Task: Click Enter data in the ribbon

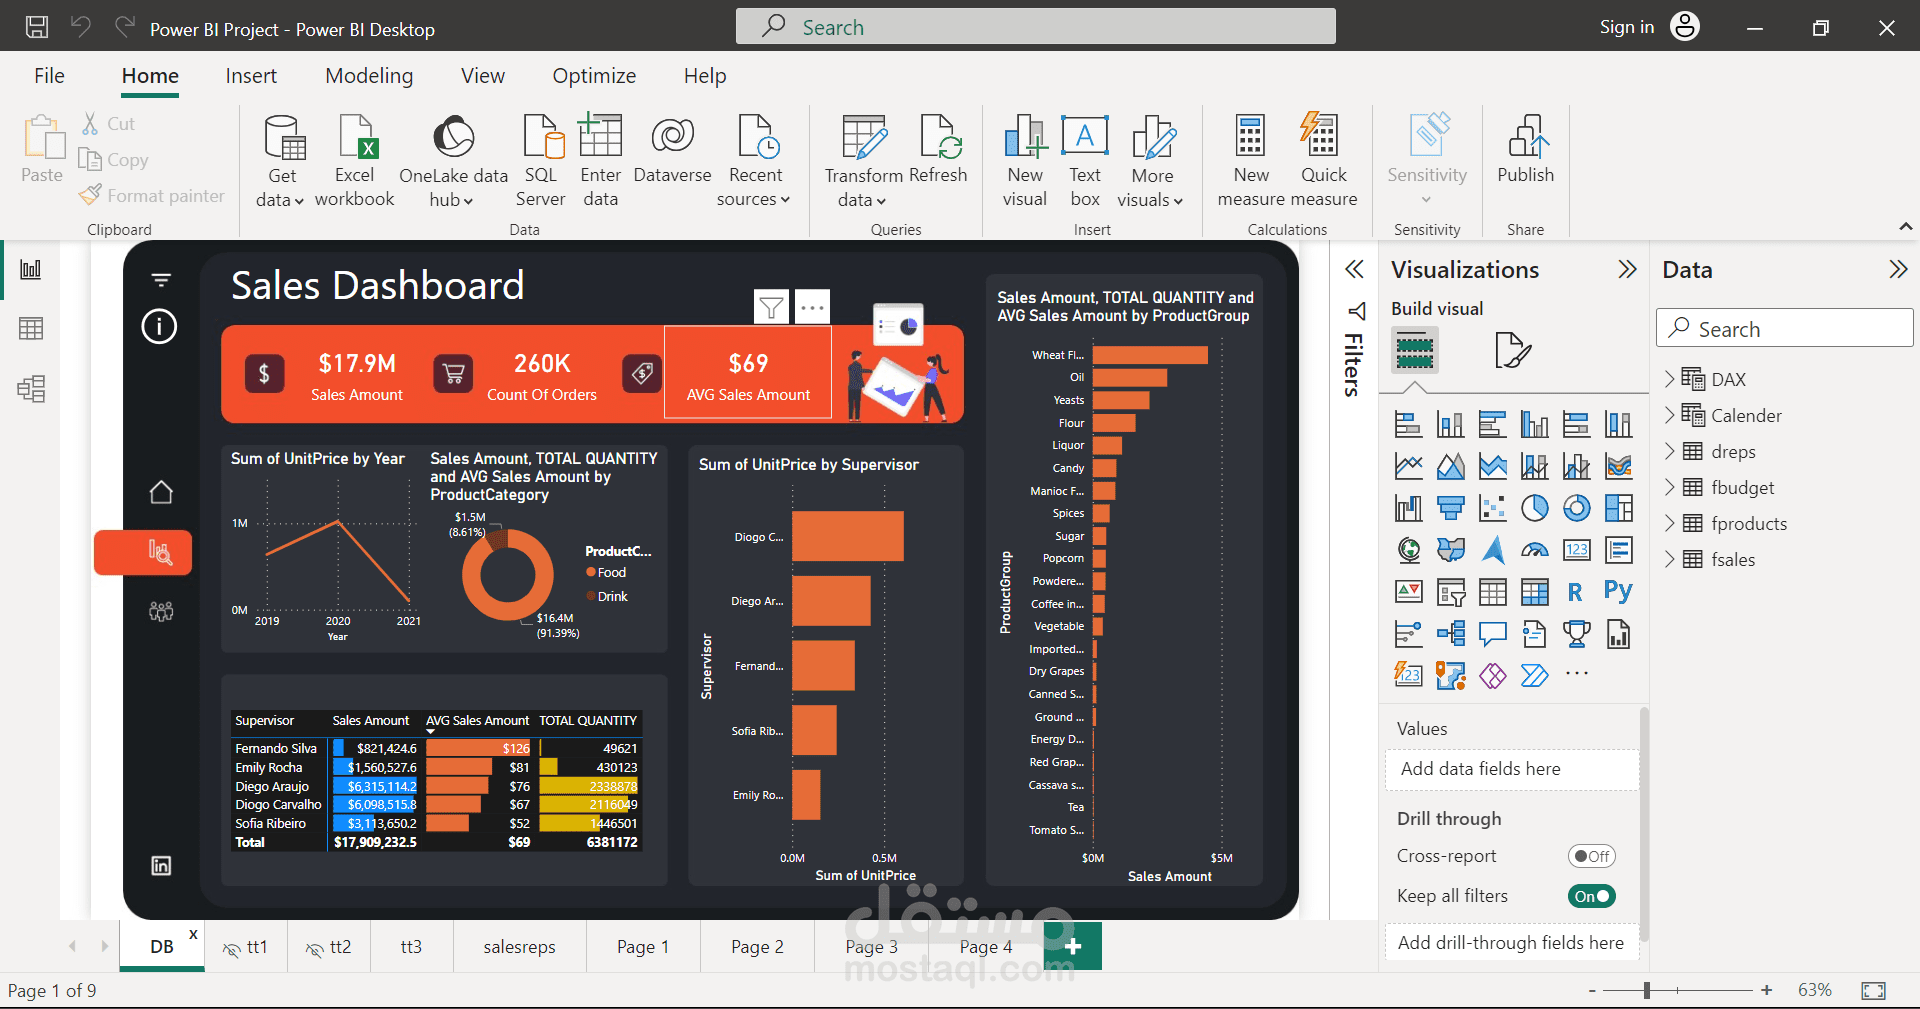Action: (x=600, y=160)
